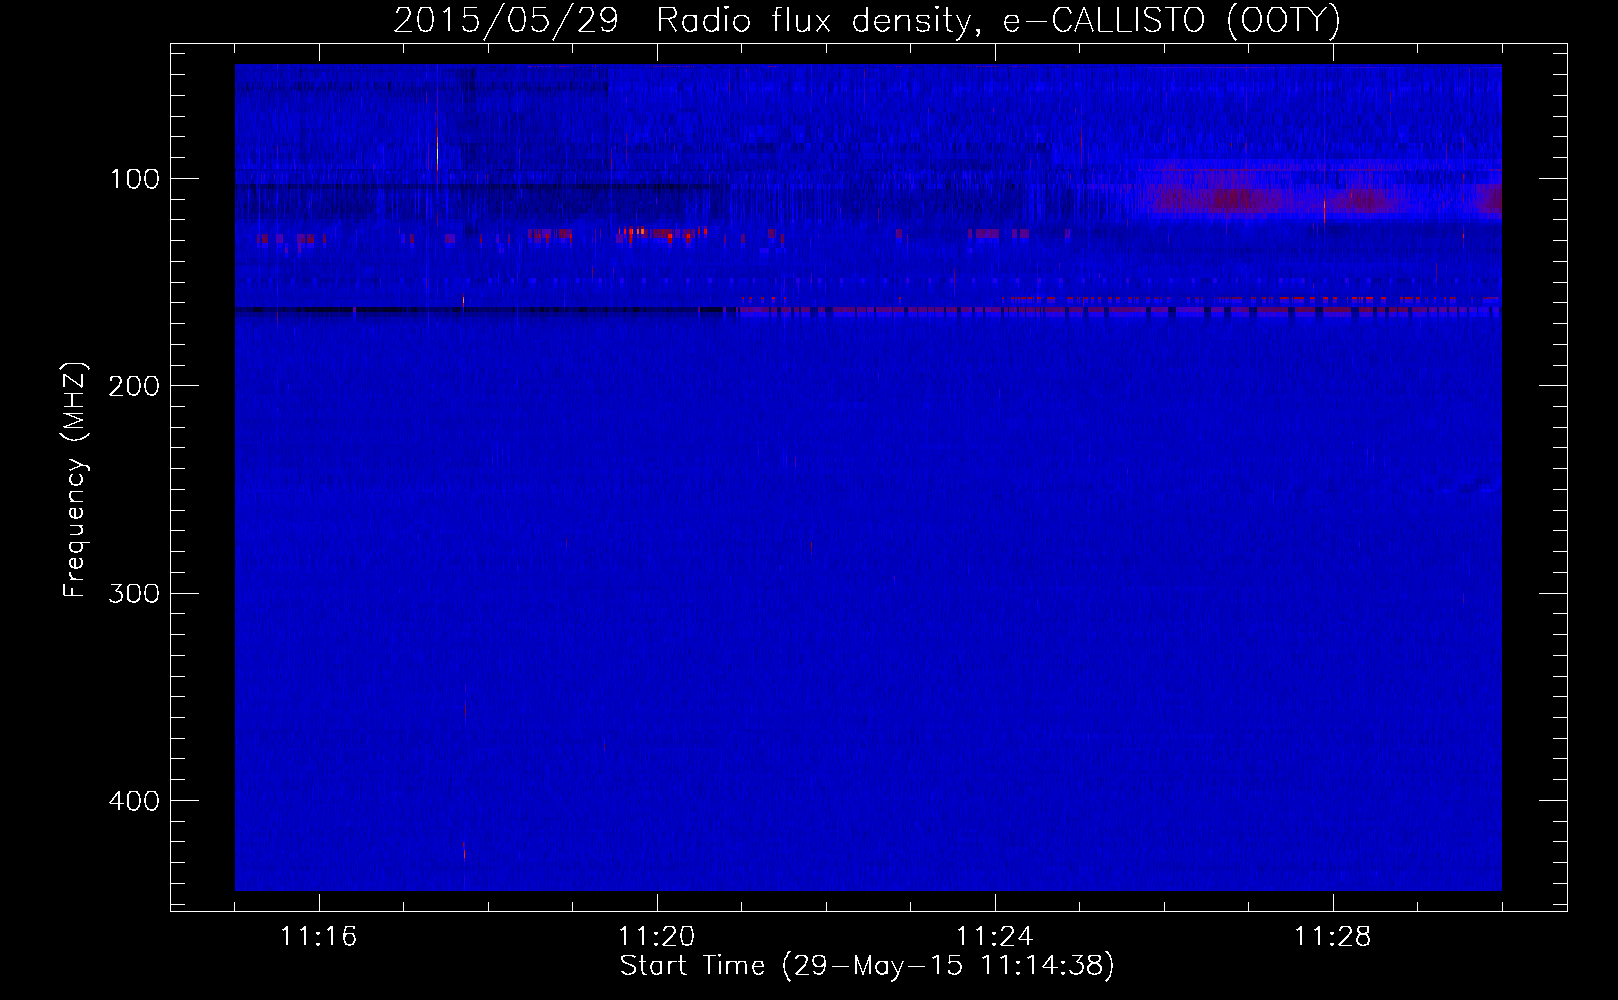Click the 11:24 time tick label
Screen dimensions: 1618x1000
tap(995, 936)
